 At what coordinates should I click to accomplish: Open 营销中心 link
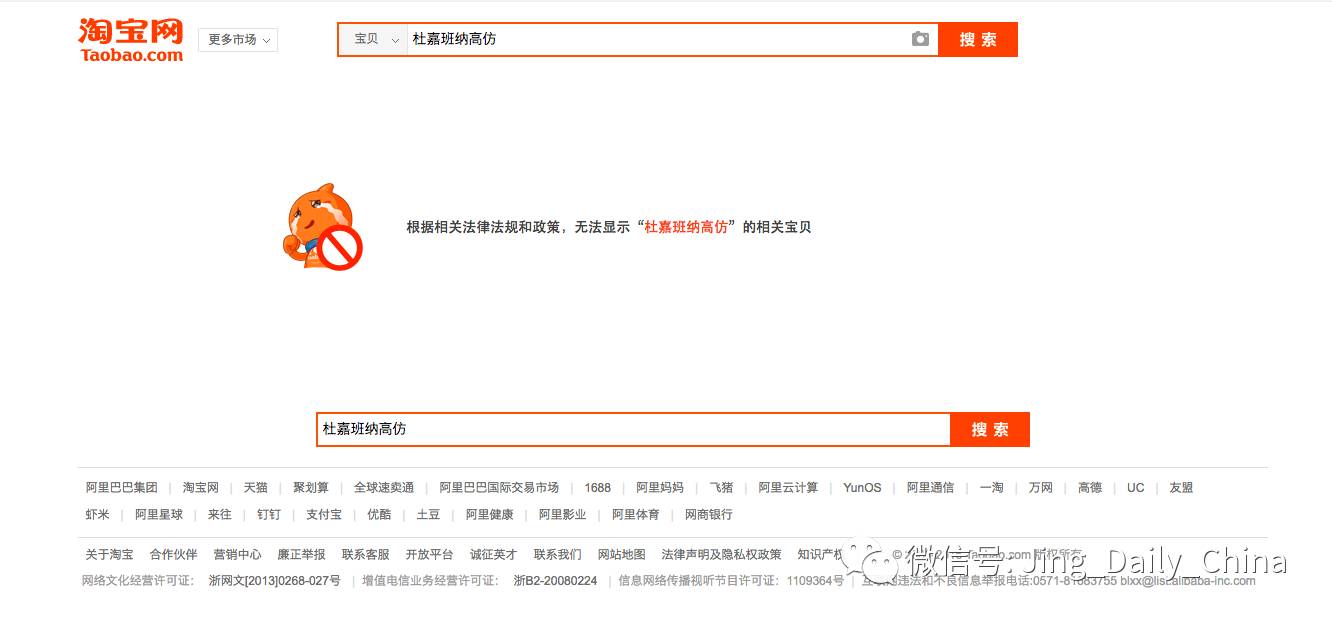coord(238,554)
